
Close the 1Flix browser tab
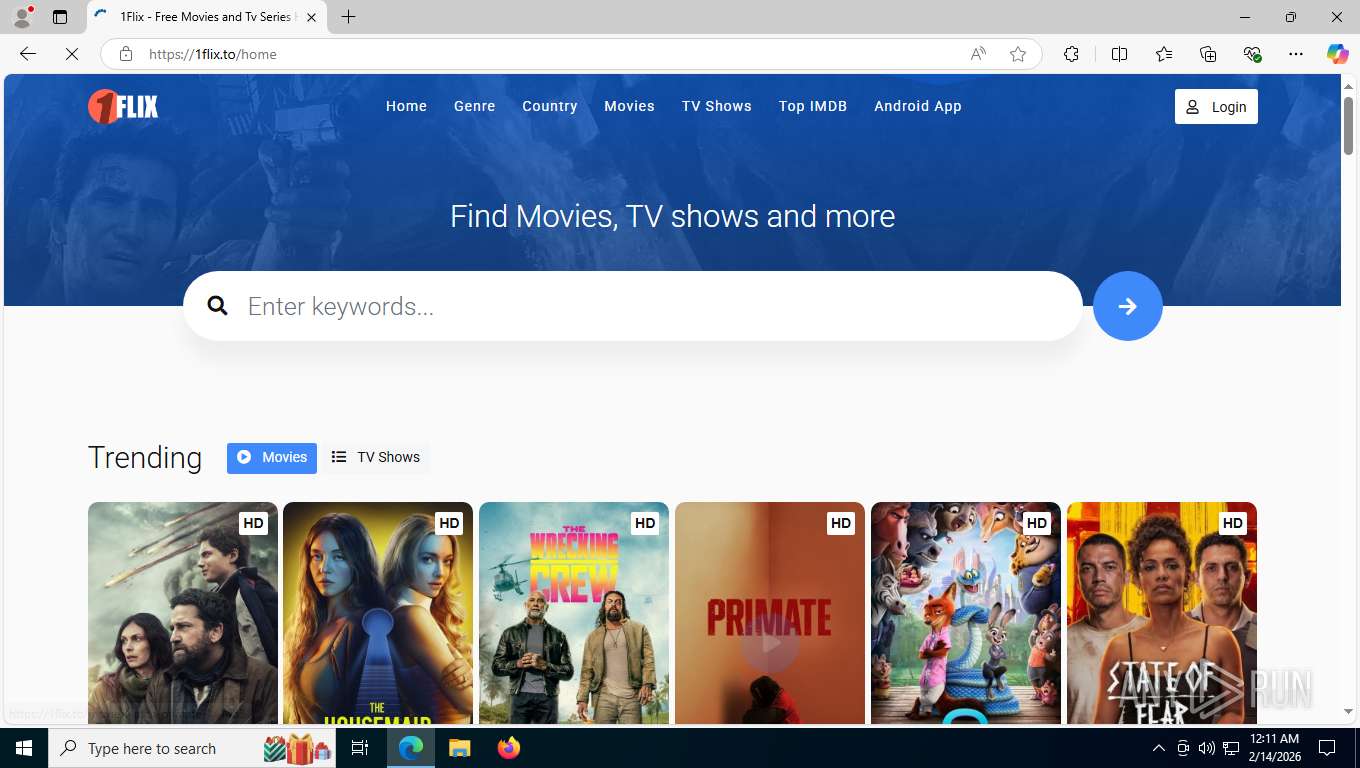pos(311,17)
